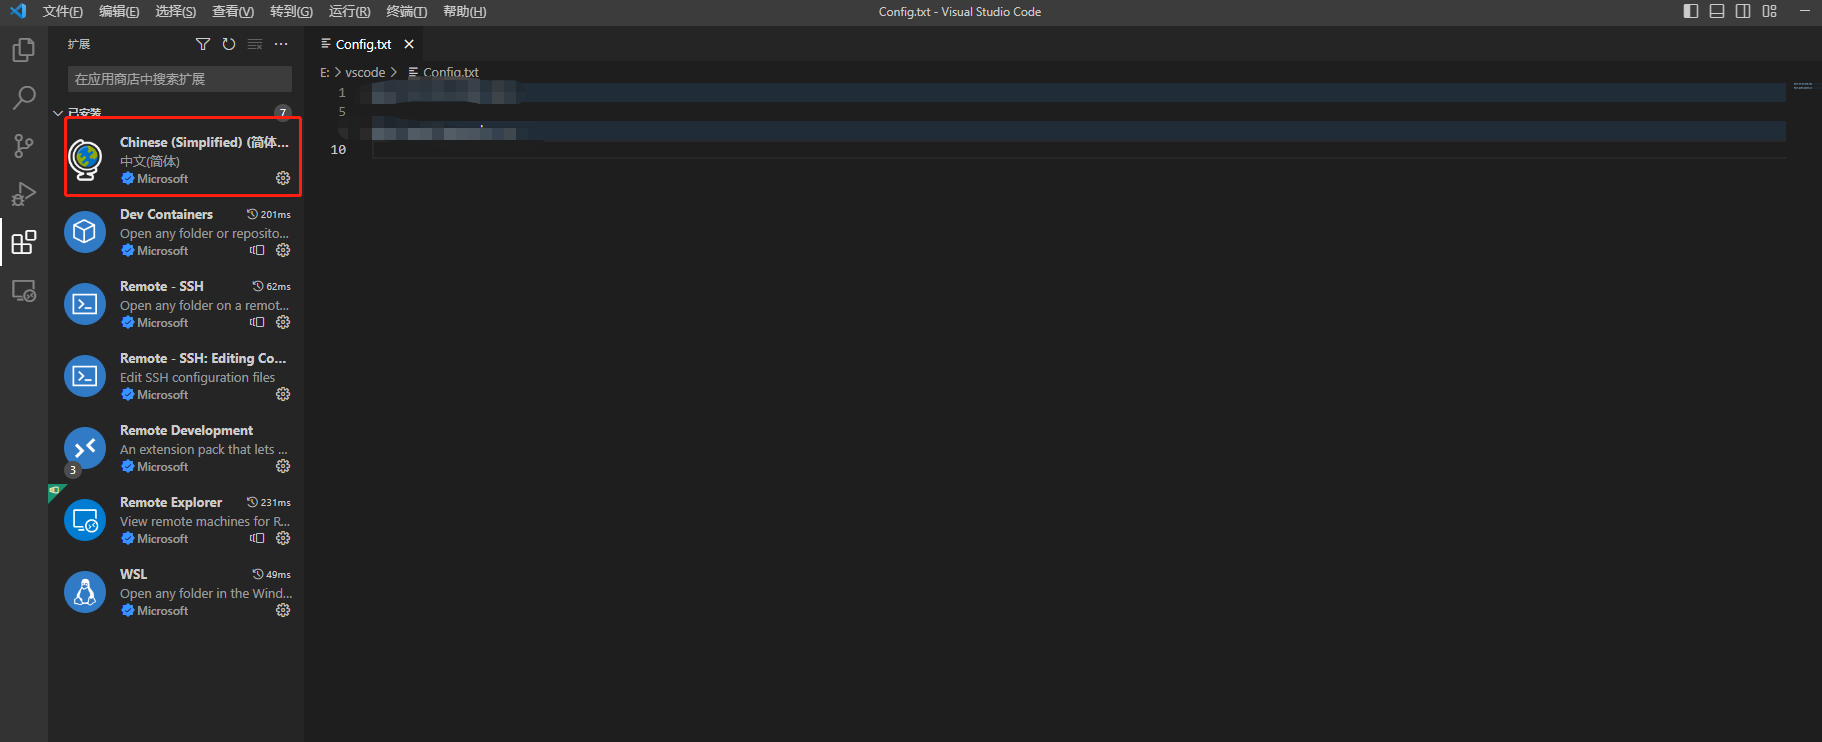
Task: Select the Chinese (Simplified) extension title
Action: click(204, 142)
